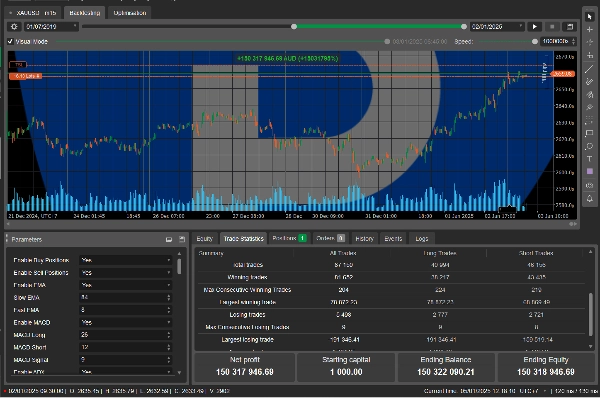Adjust the MACD Long stepper arrows

169,335
